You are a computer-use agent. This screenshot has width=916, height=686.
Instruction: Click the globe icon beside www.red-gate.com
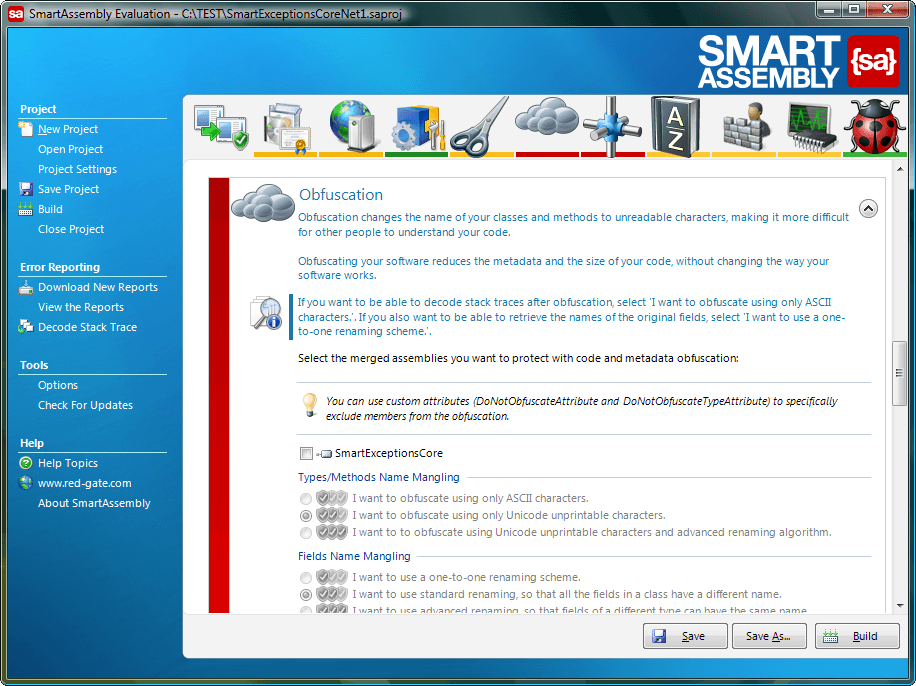pos(26,483)
